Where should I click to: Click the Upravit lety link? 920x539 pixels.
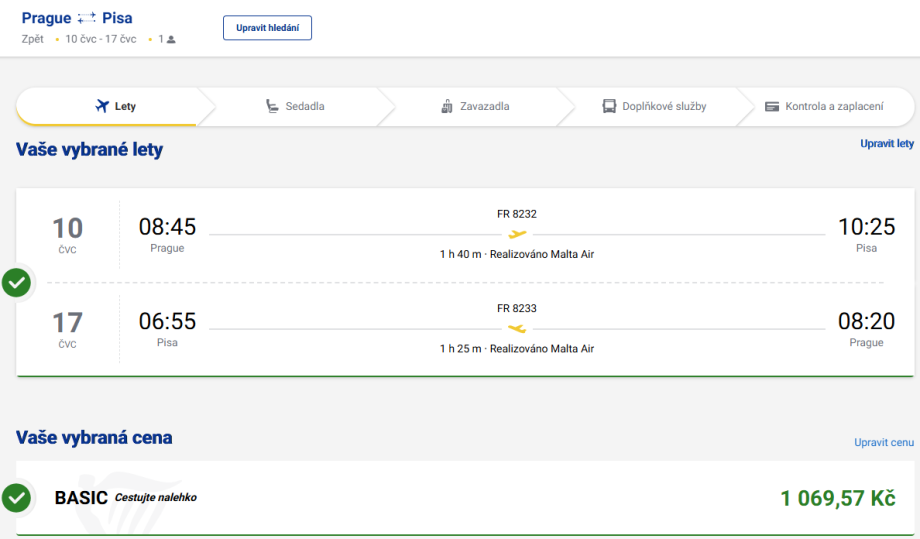tap(886, 143)
